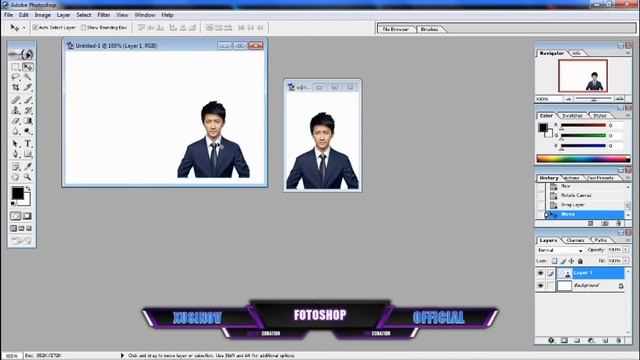Select the Path Selection tool
Image resolution: width=640 pixels, height=360 pixels.
click(x=16, y=144)
